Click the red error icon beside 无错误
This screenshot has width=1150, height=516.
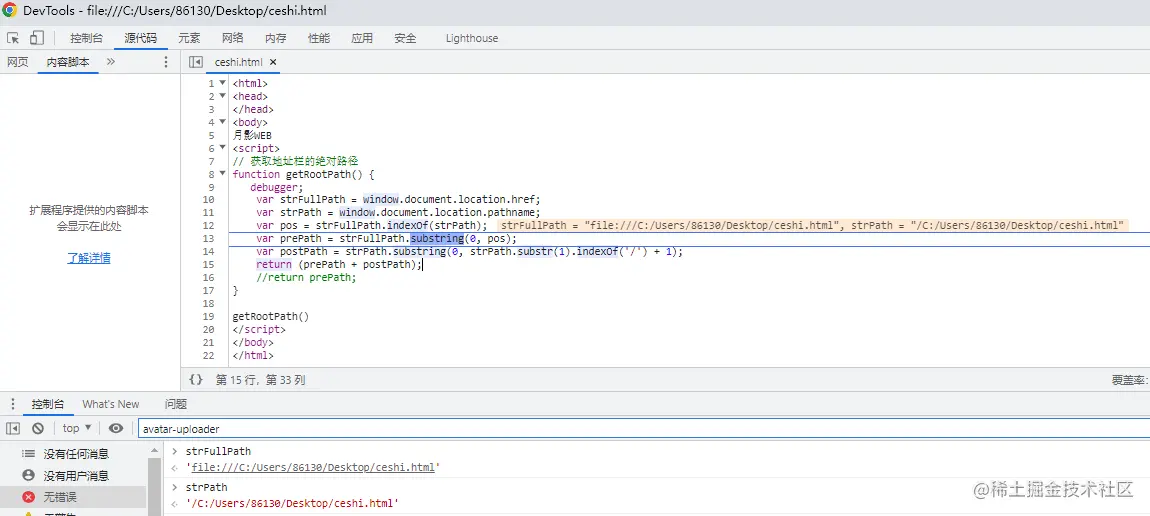point(29,497)
